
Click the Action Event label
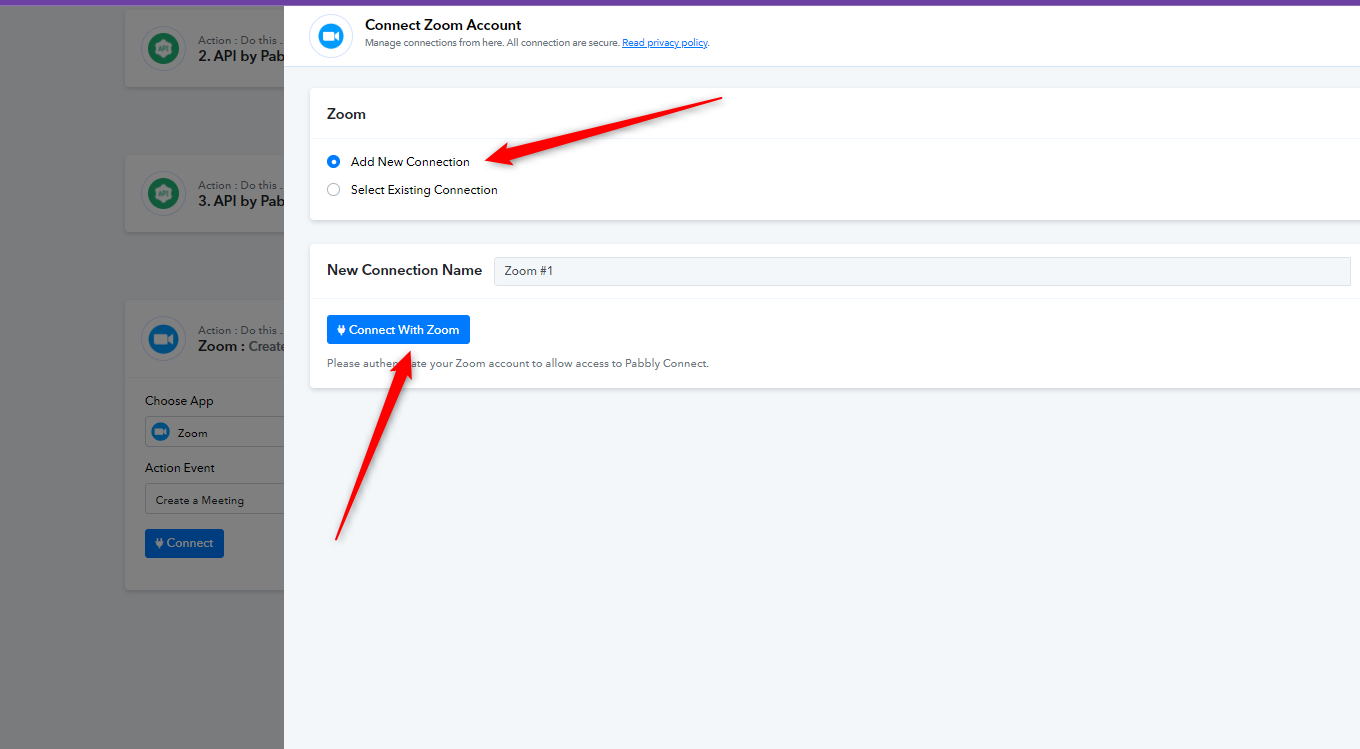tap(180, 468)
